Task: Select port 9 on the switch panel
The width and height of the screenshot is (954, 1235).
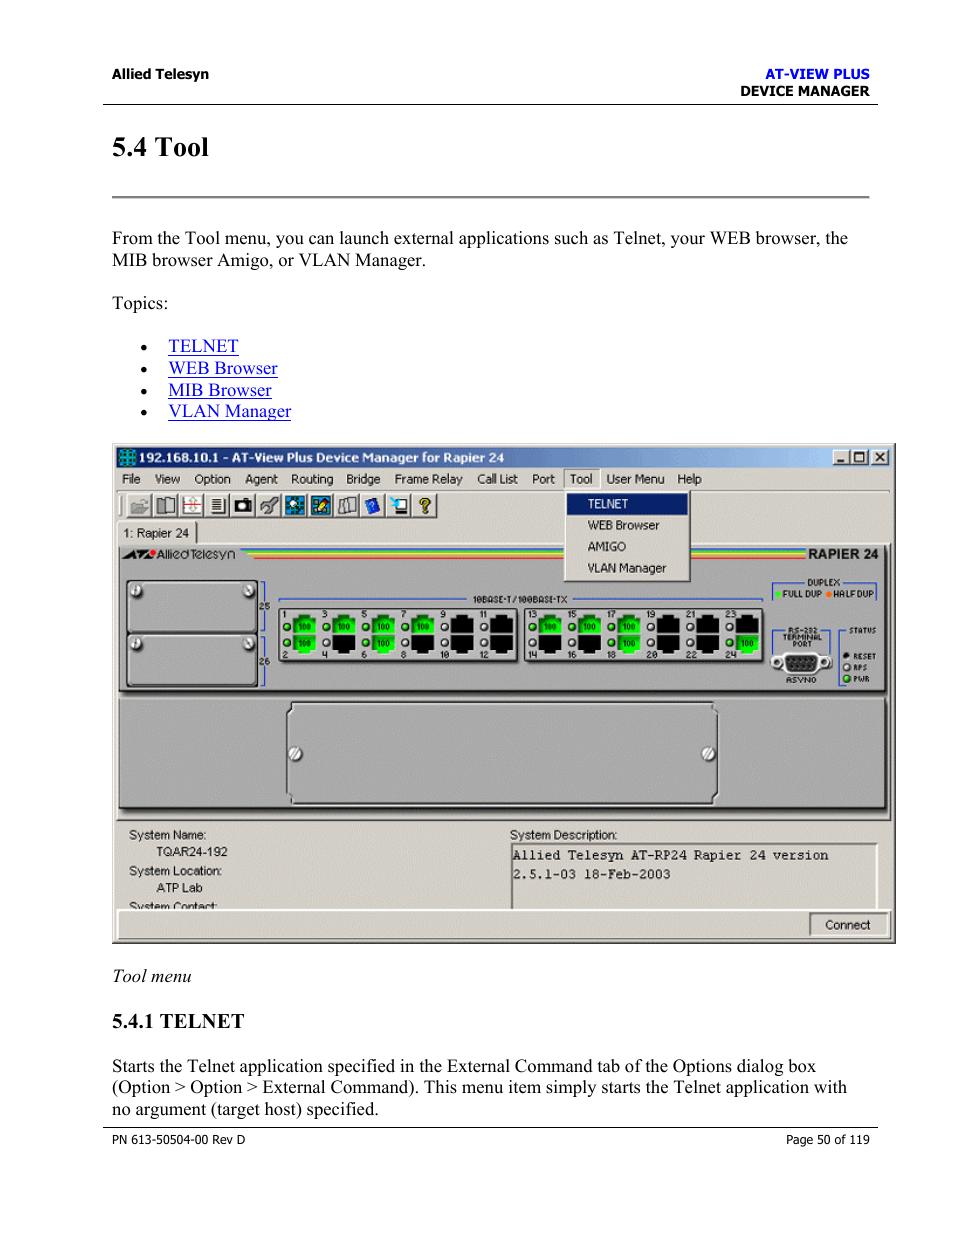Action: tap(462, 626)
